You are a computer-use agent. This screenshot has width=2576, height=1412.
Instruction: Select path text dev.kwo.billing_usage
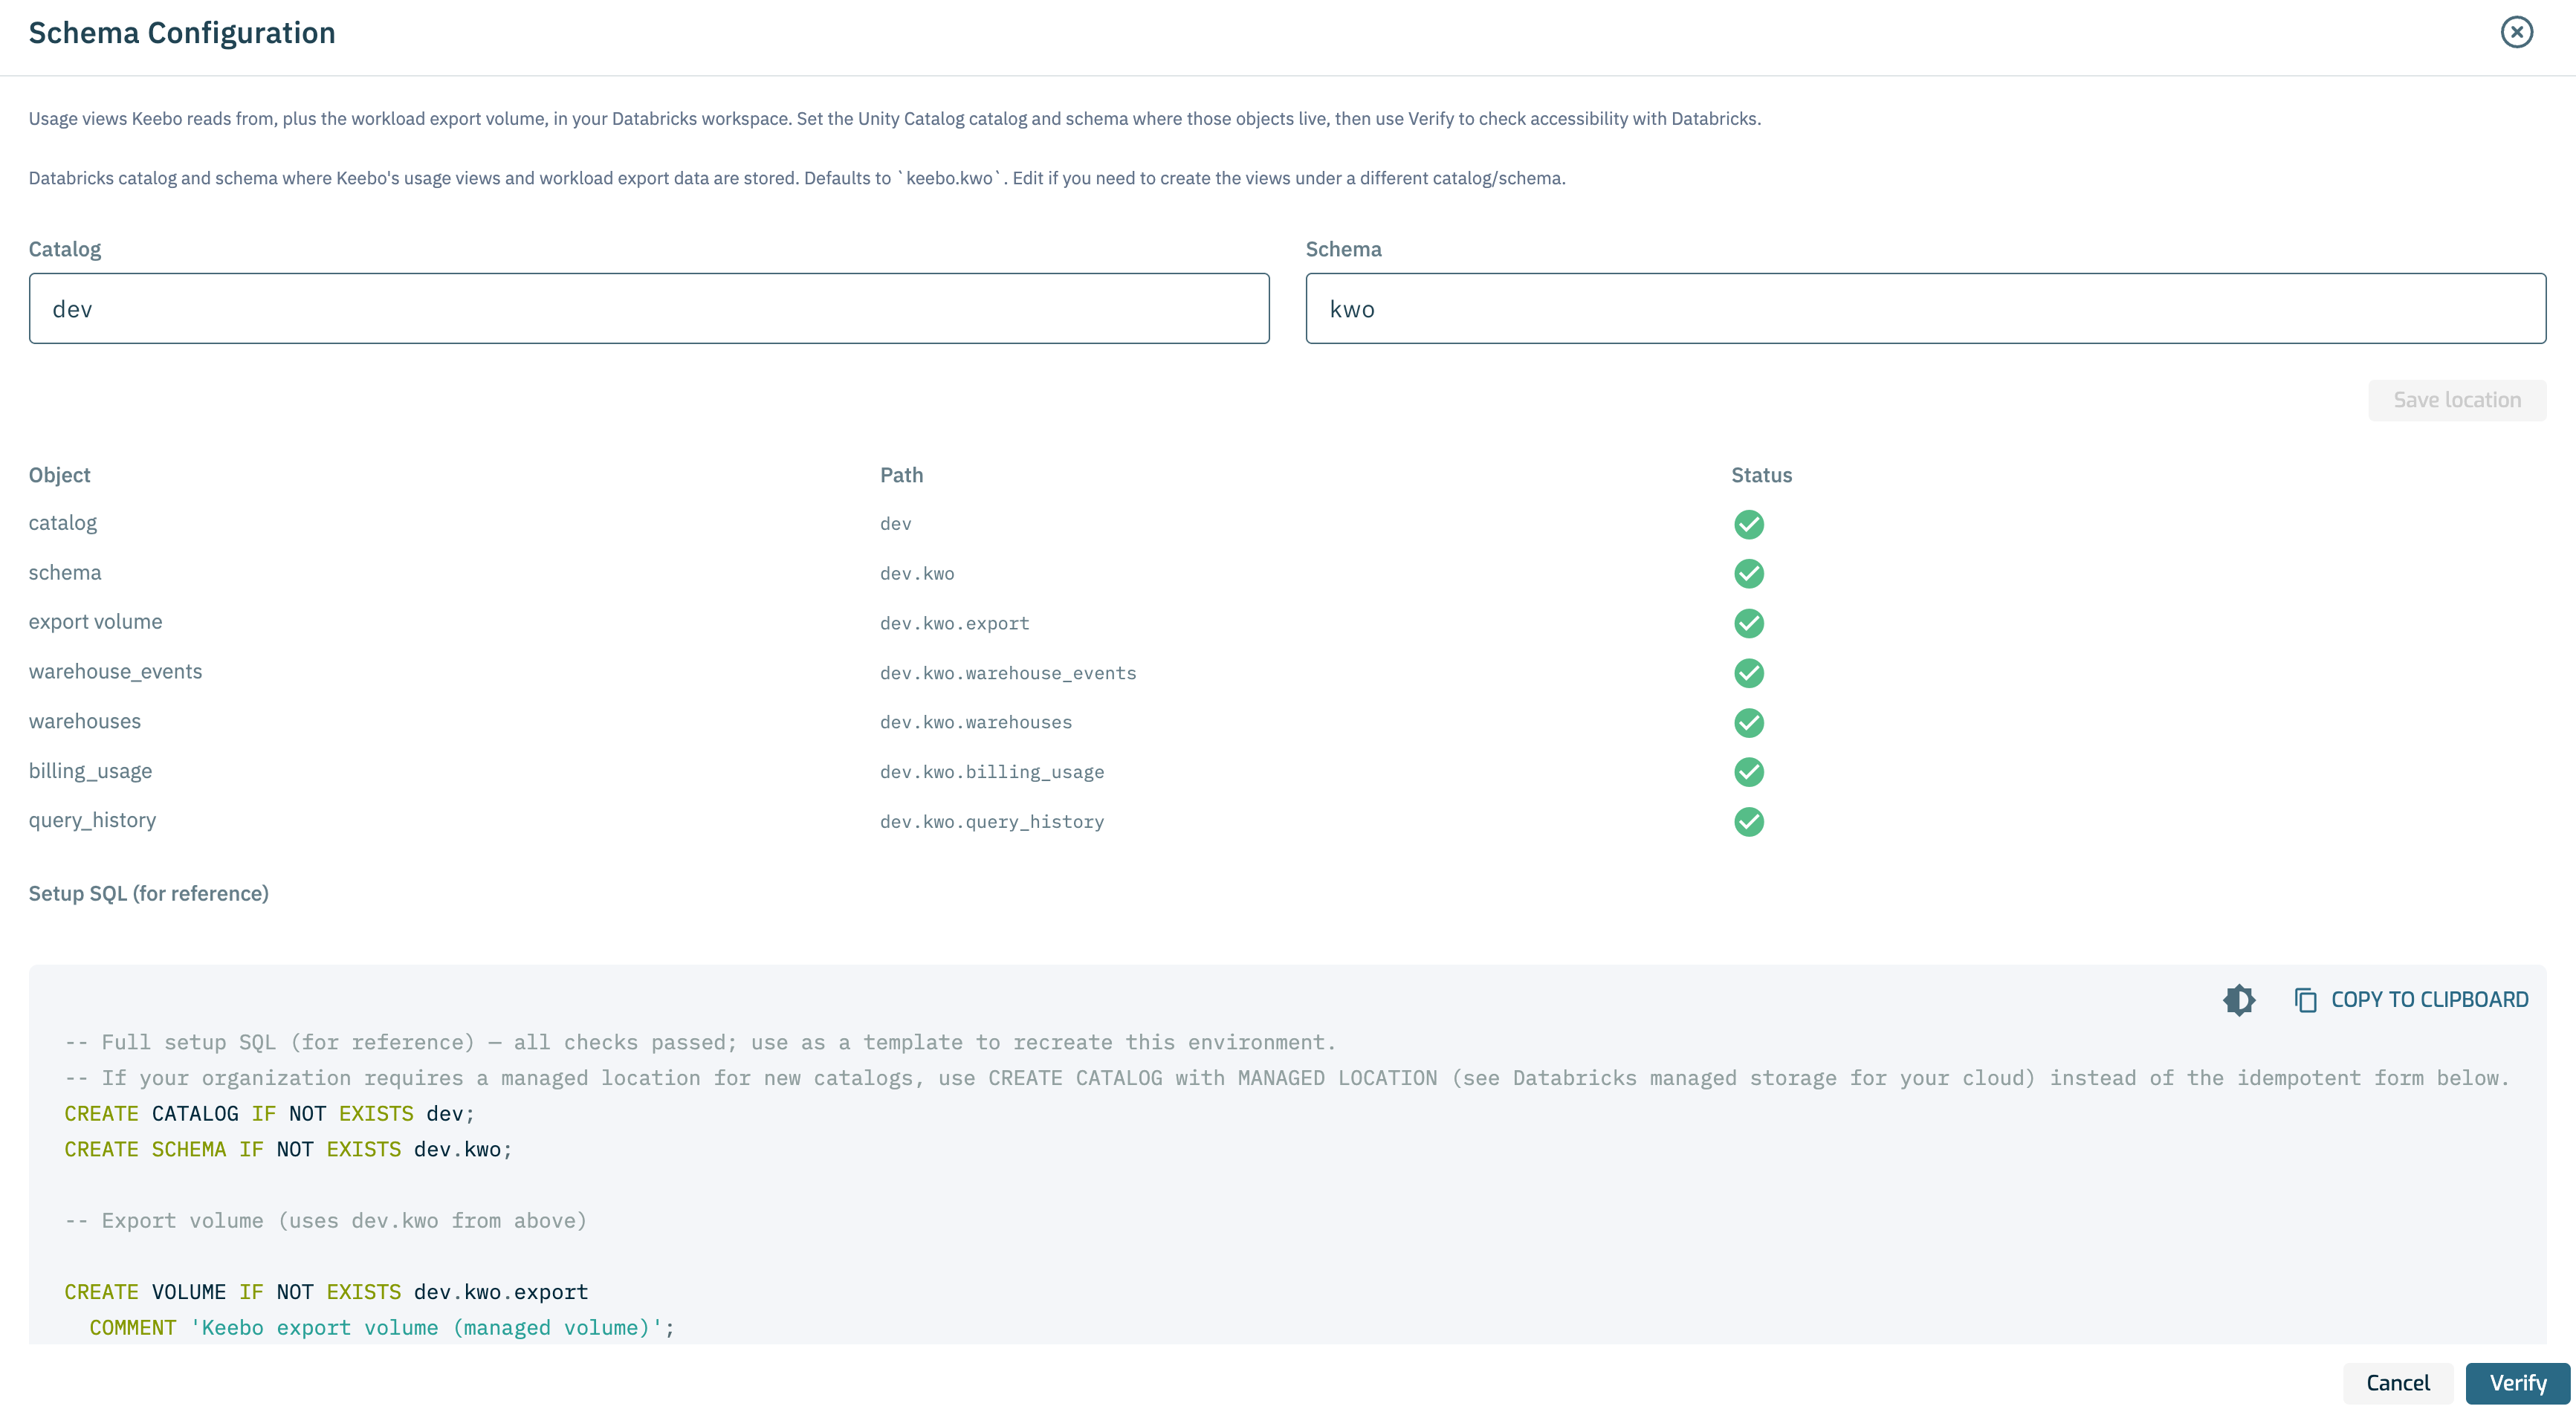coord(991,772)
